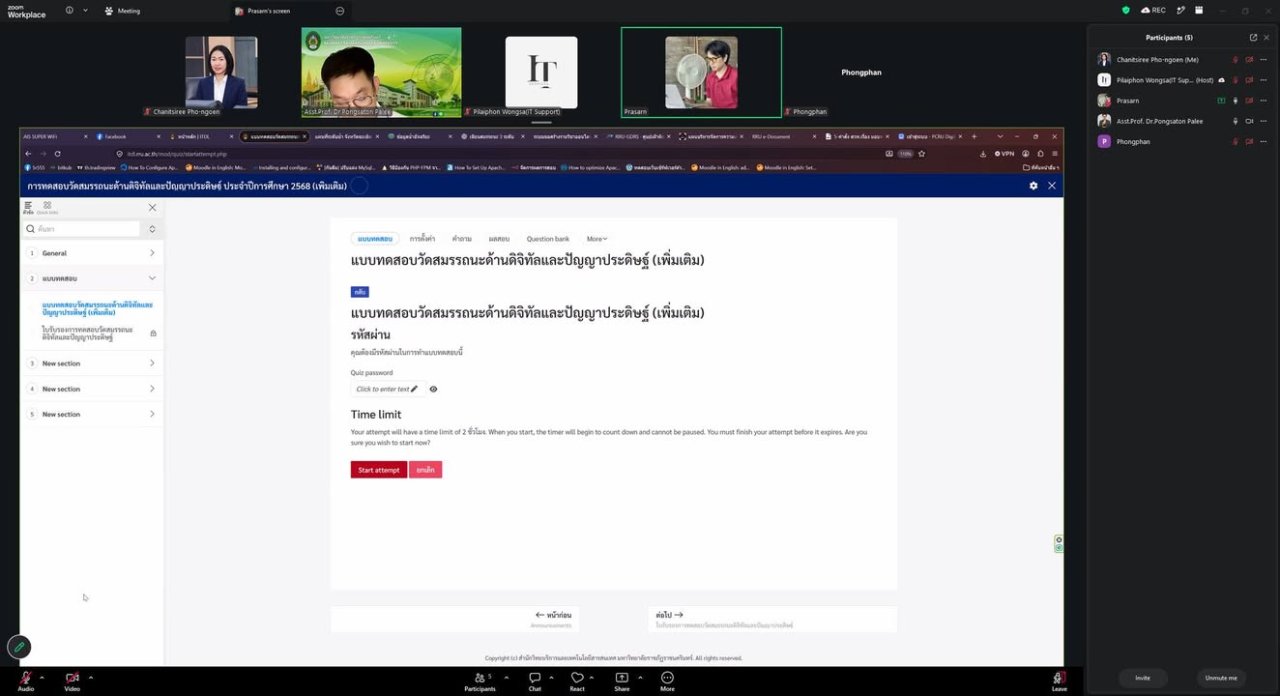This screenshot has width=1280, height=696.
Task: Bookmark the page with the star icon
Action: (921, 154)
